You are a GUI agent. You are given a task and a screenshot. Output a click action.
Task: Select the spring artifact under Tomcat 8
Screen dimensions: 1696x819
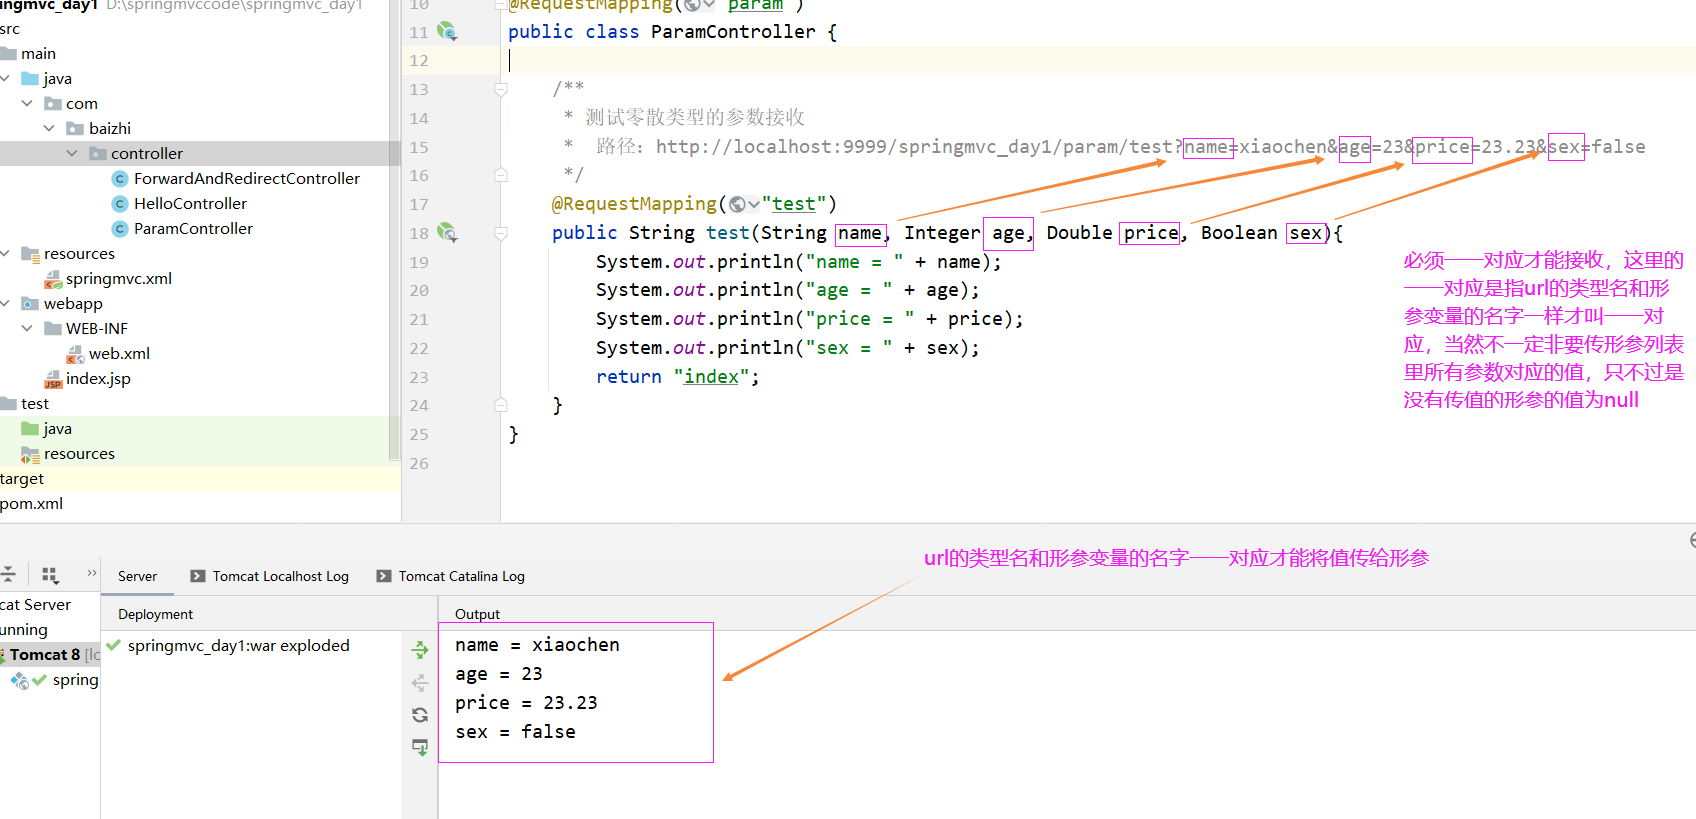click(75, 679)
